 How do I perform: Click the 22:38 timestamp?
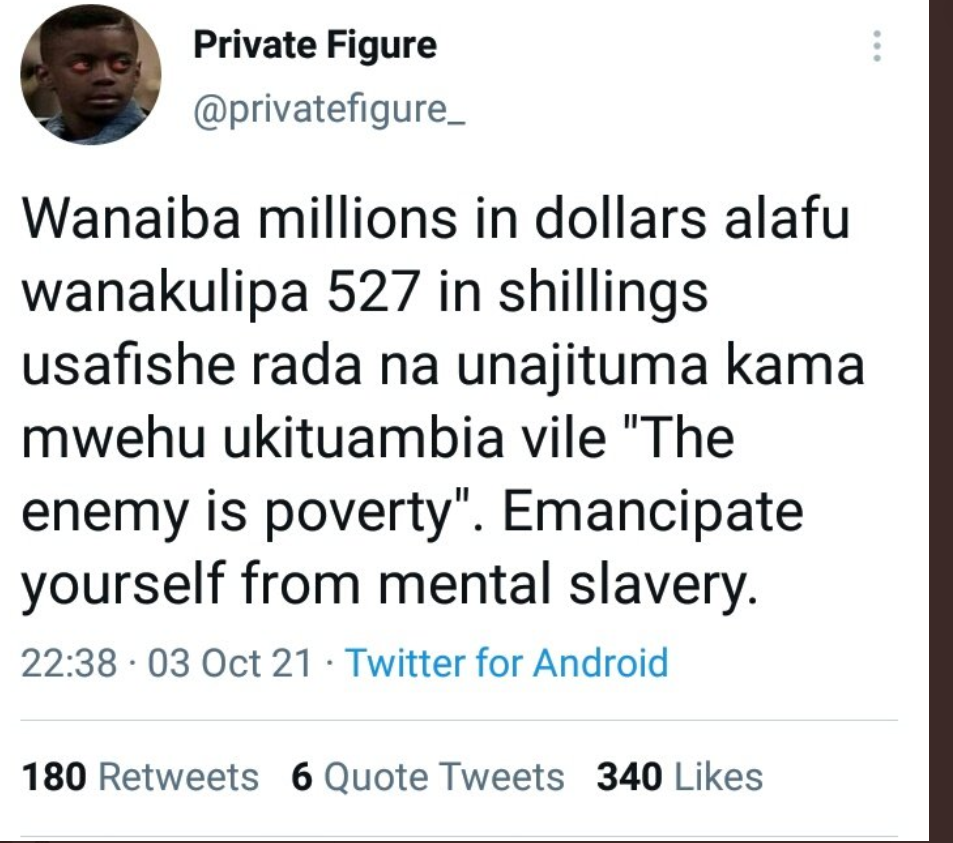[69, 662]
